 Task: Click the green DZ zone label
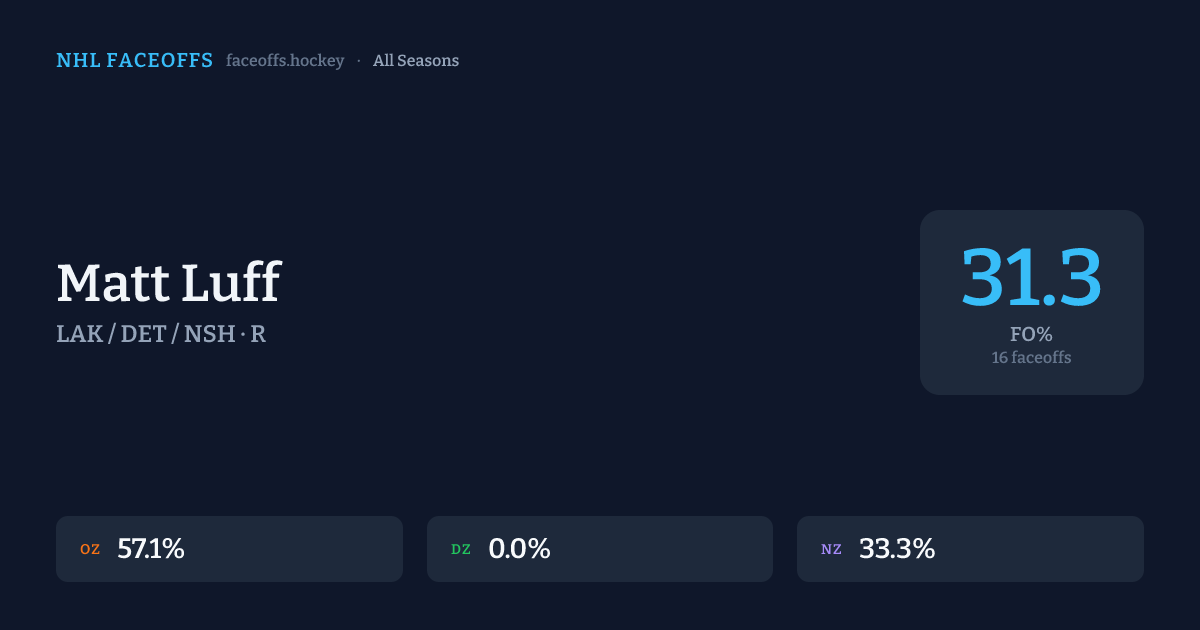point(461,549)
